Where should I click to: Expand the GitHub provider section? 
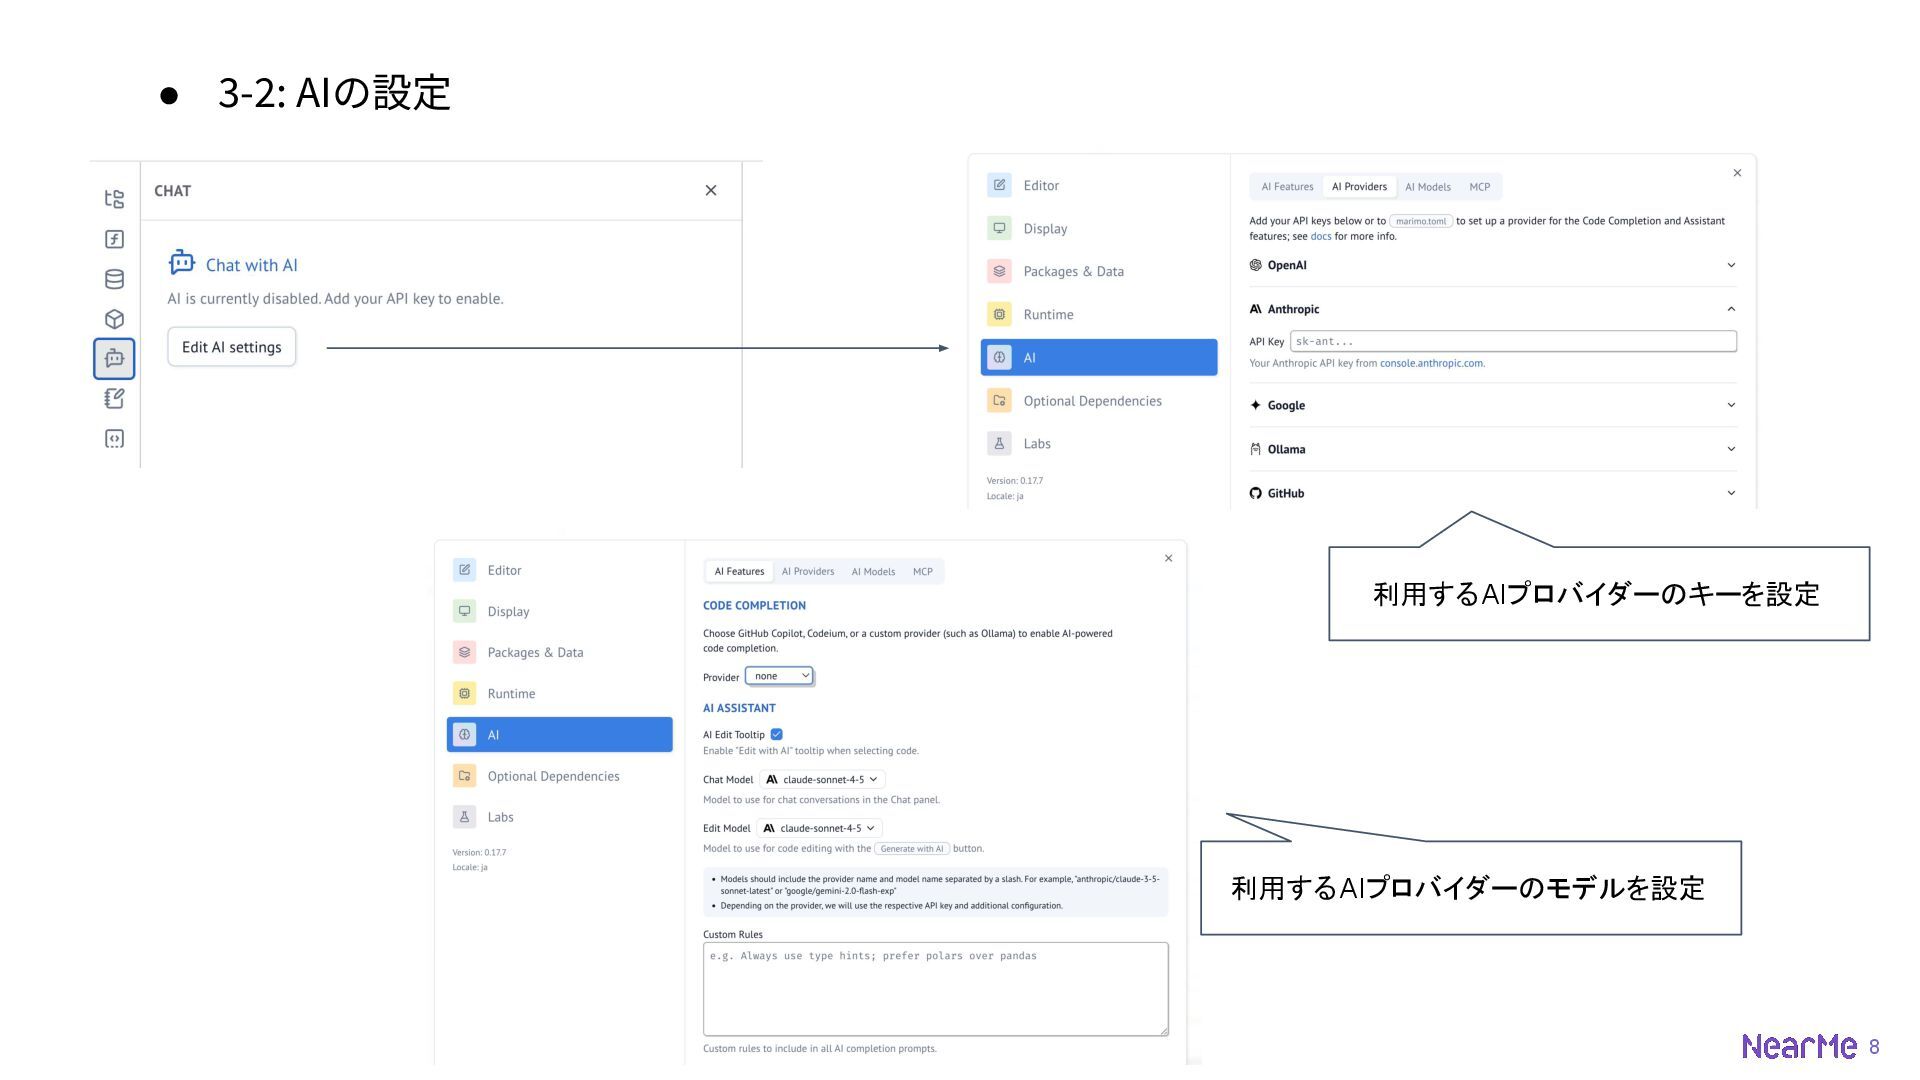pos(1730,493)
